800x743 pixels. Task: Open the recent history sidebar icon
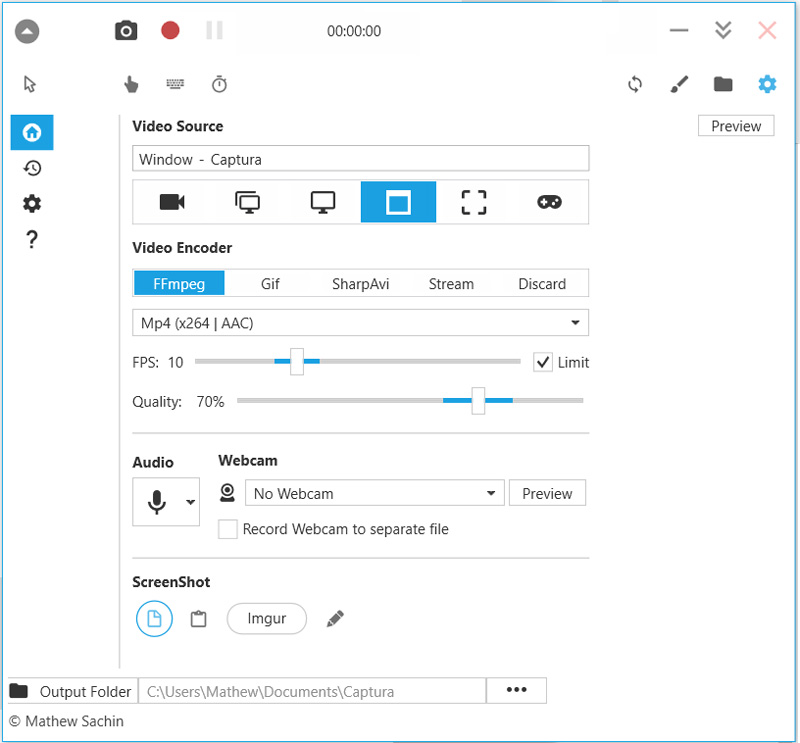tap(32, 168)
